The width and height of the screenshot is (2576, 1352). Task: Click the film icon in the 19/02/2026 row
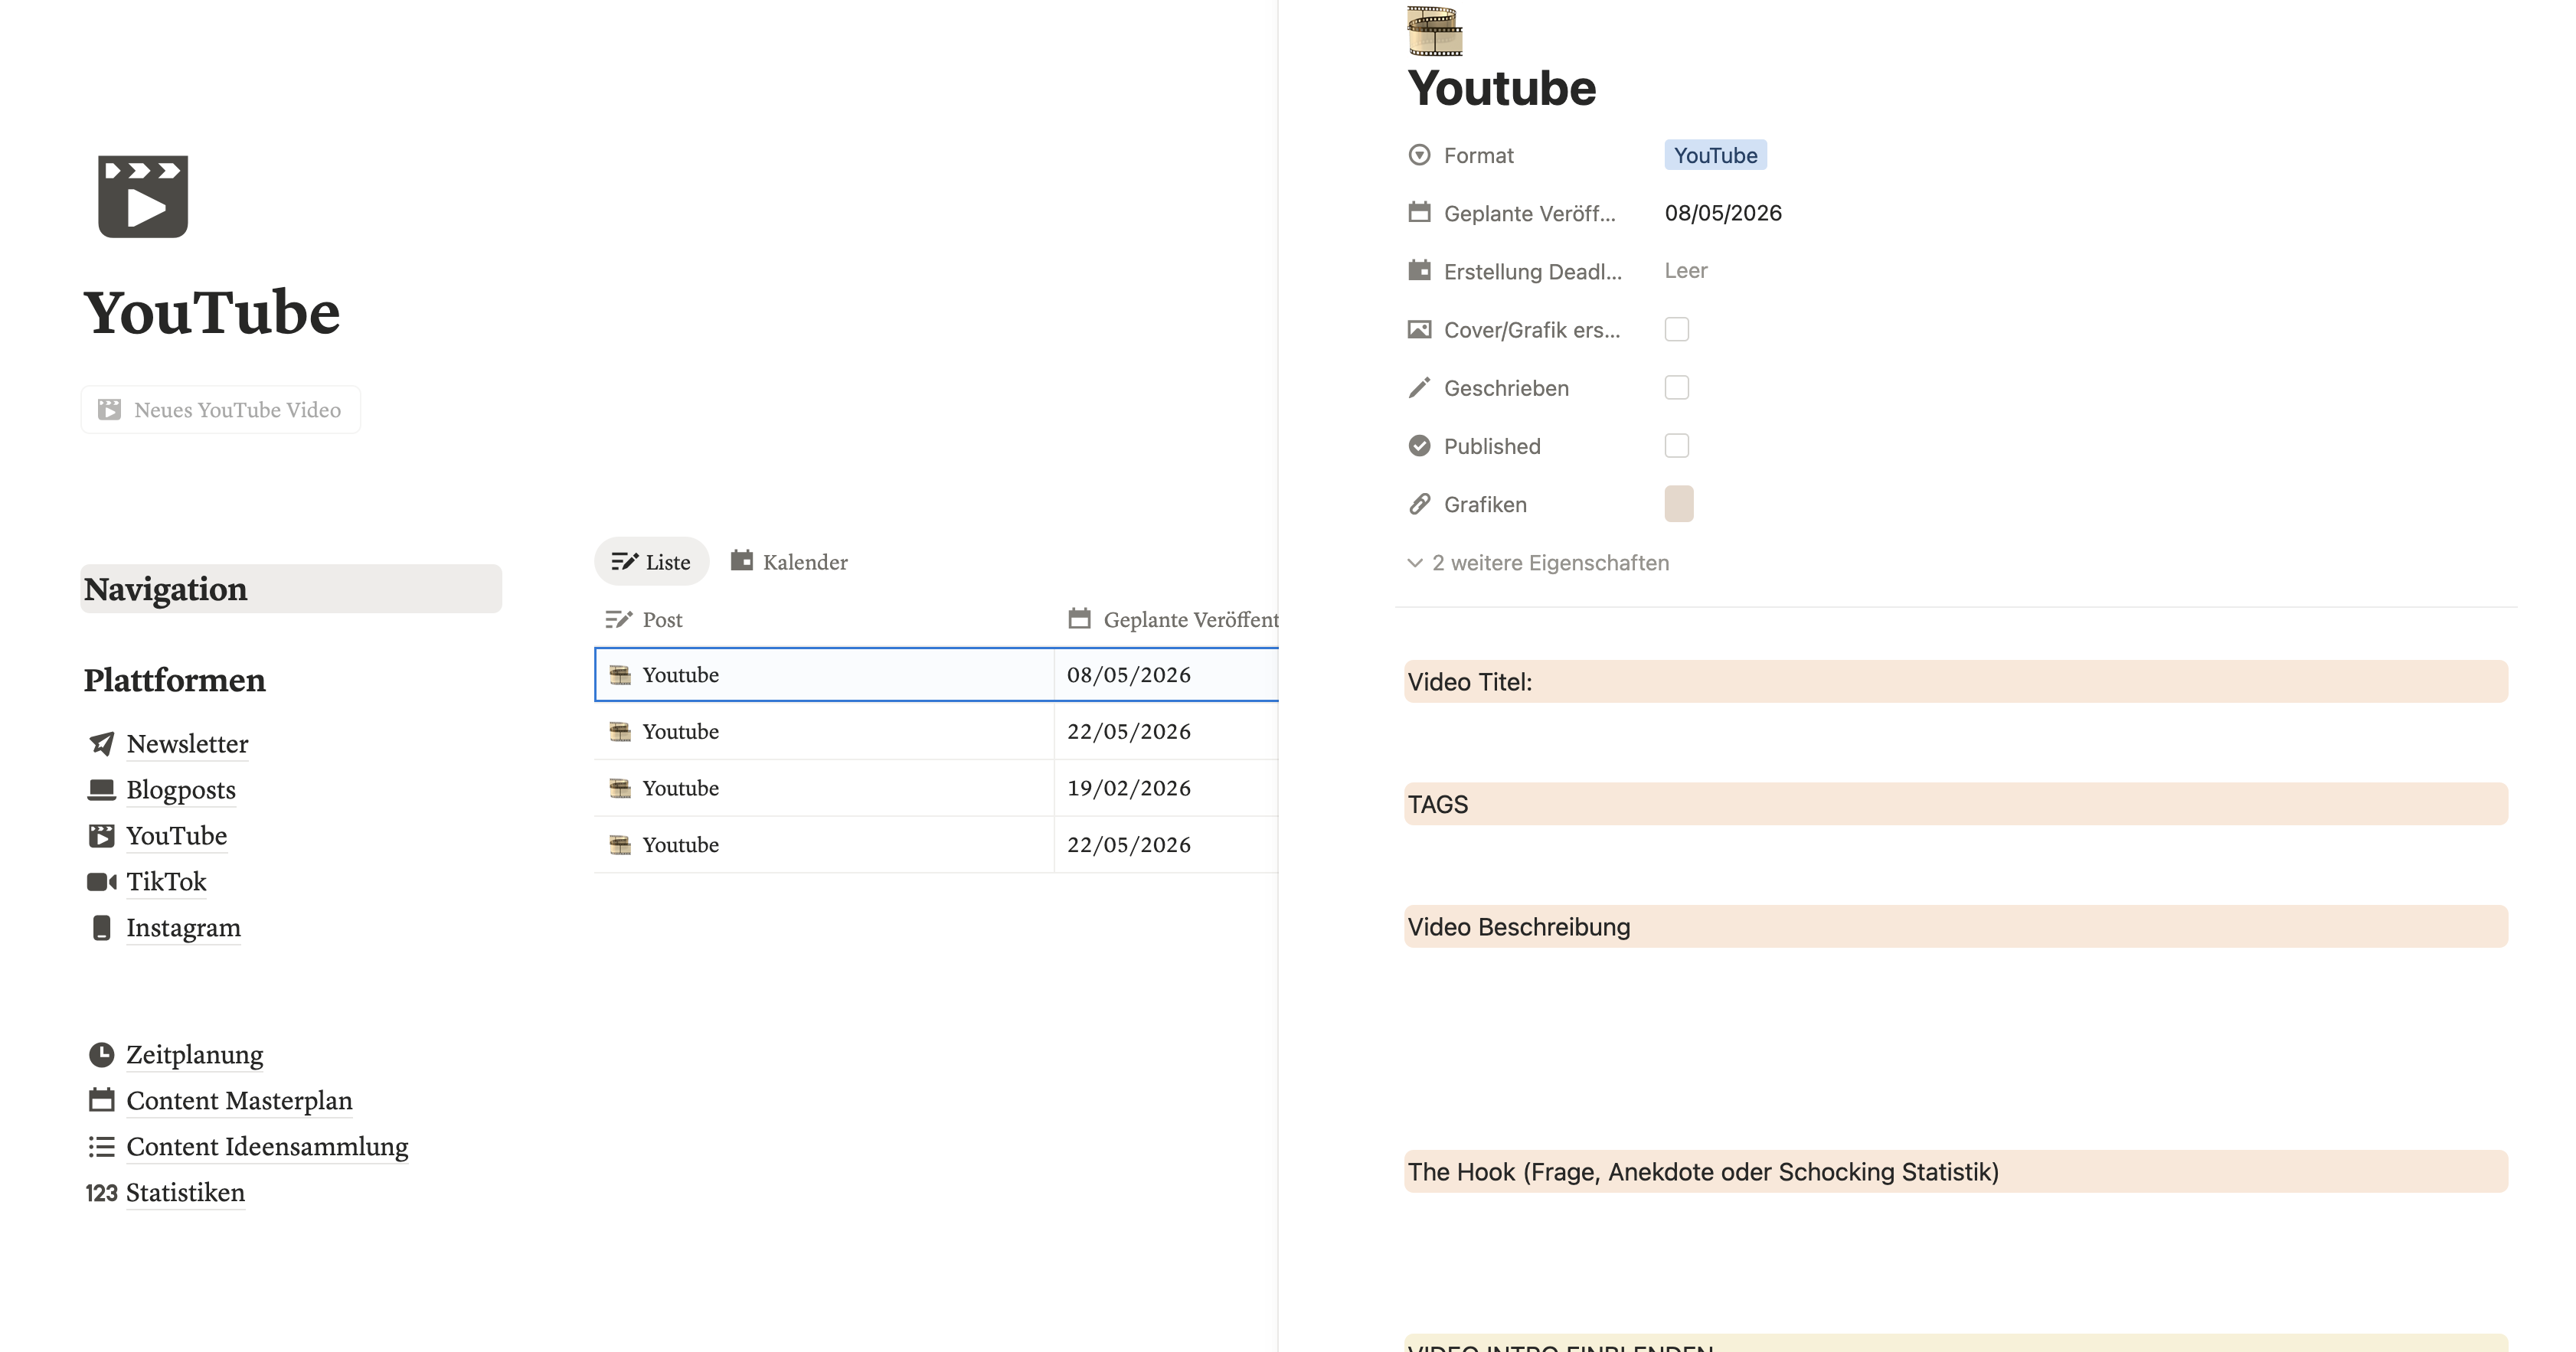pyautogui.click(x=620, y=788)
